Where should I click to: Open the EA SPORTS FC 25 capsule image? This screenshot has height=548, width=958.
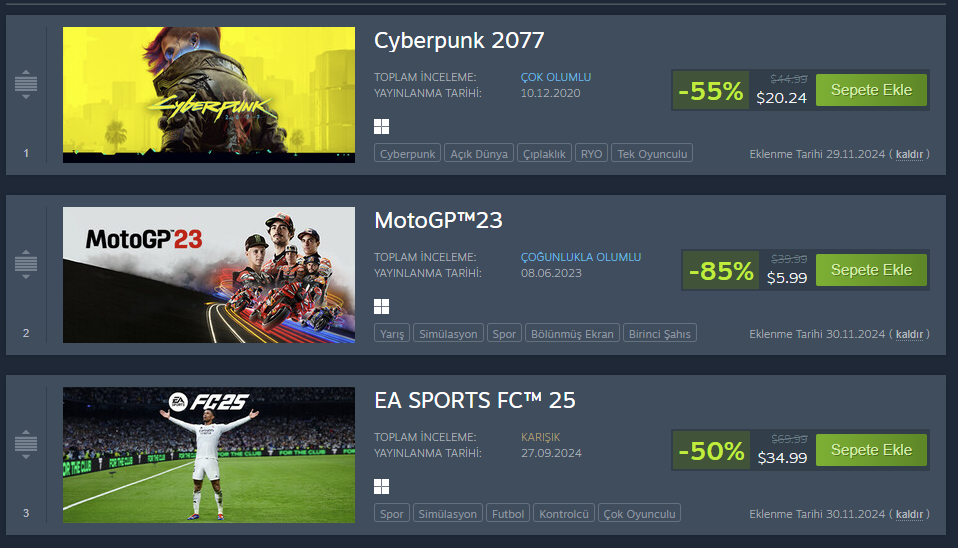point(209,455)
